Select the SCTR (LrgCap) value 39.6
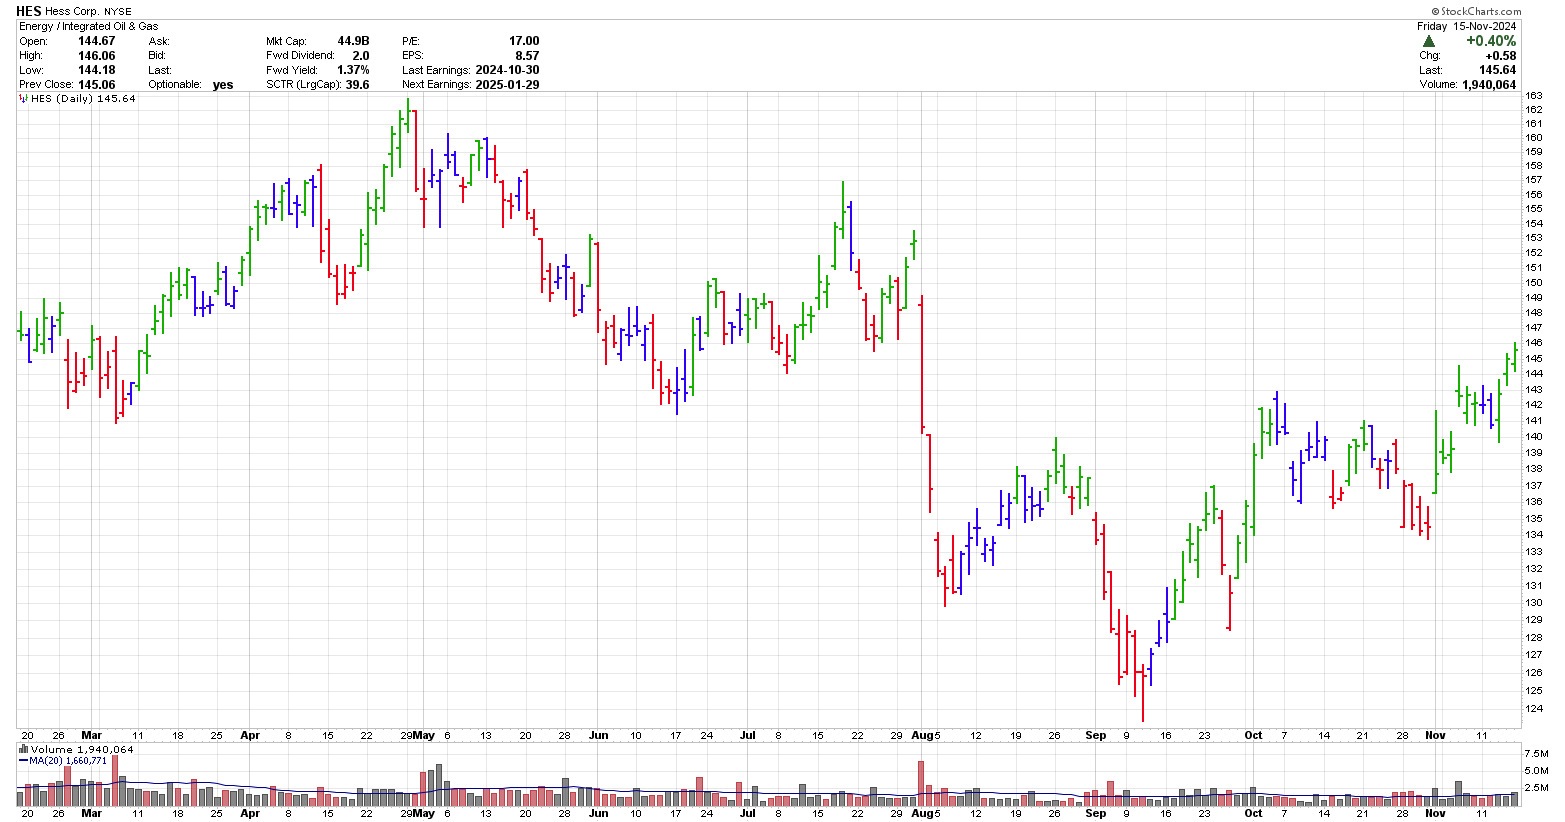 [357, 85]
